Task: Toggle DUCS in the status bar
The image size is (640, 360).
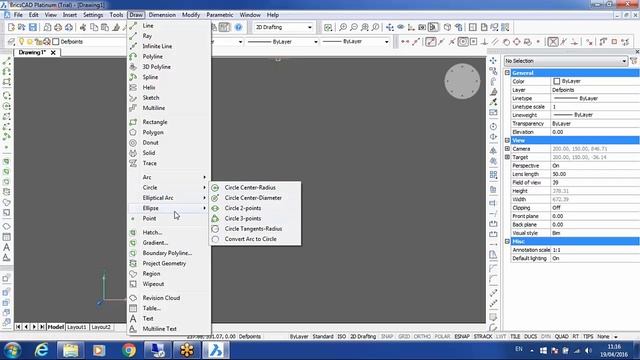Action: [530, 336]
